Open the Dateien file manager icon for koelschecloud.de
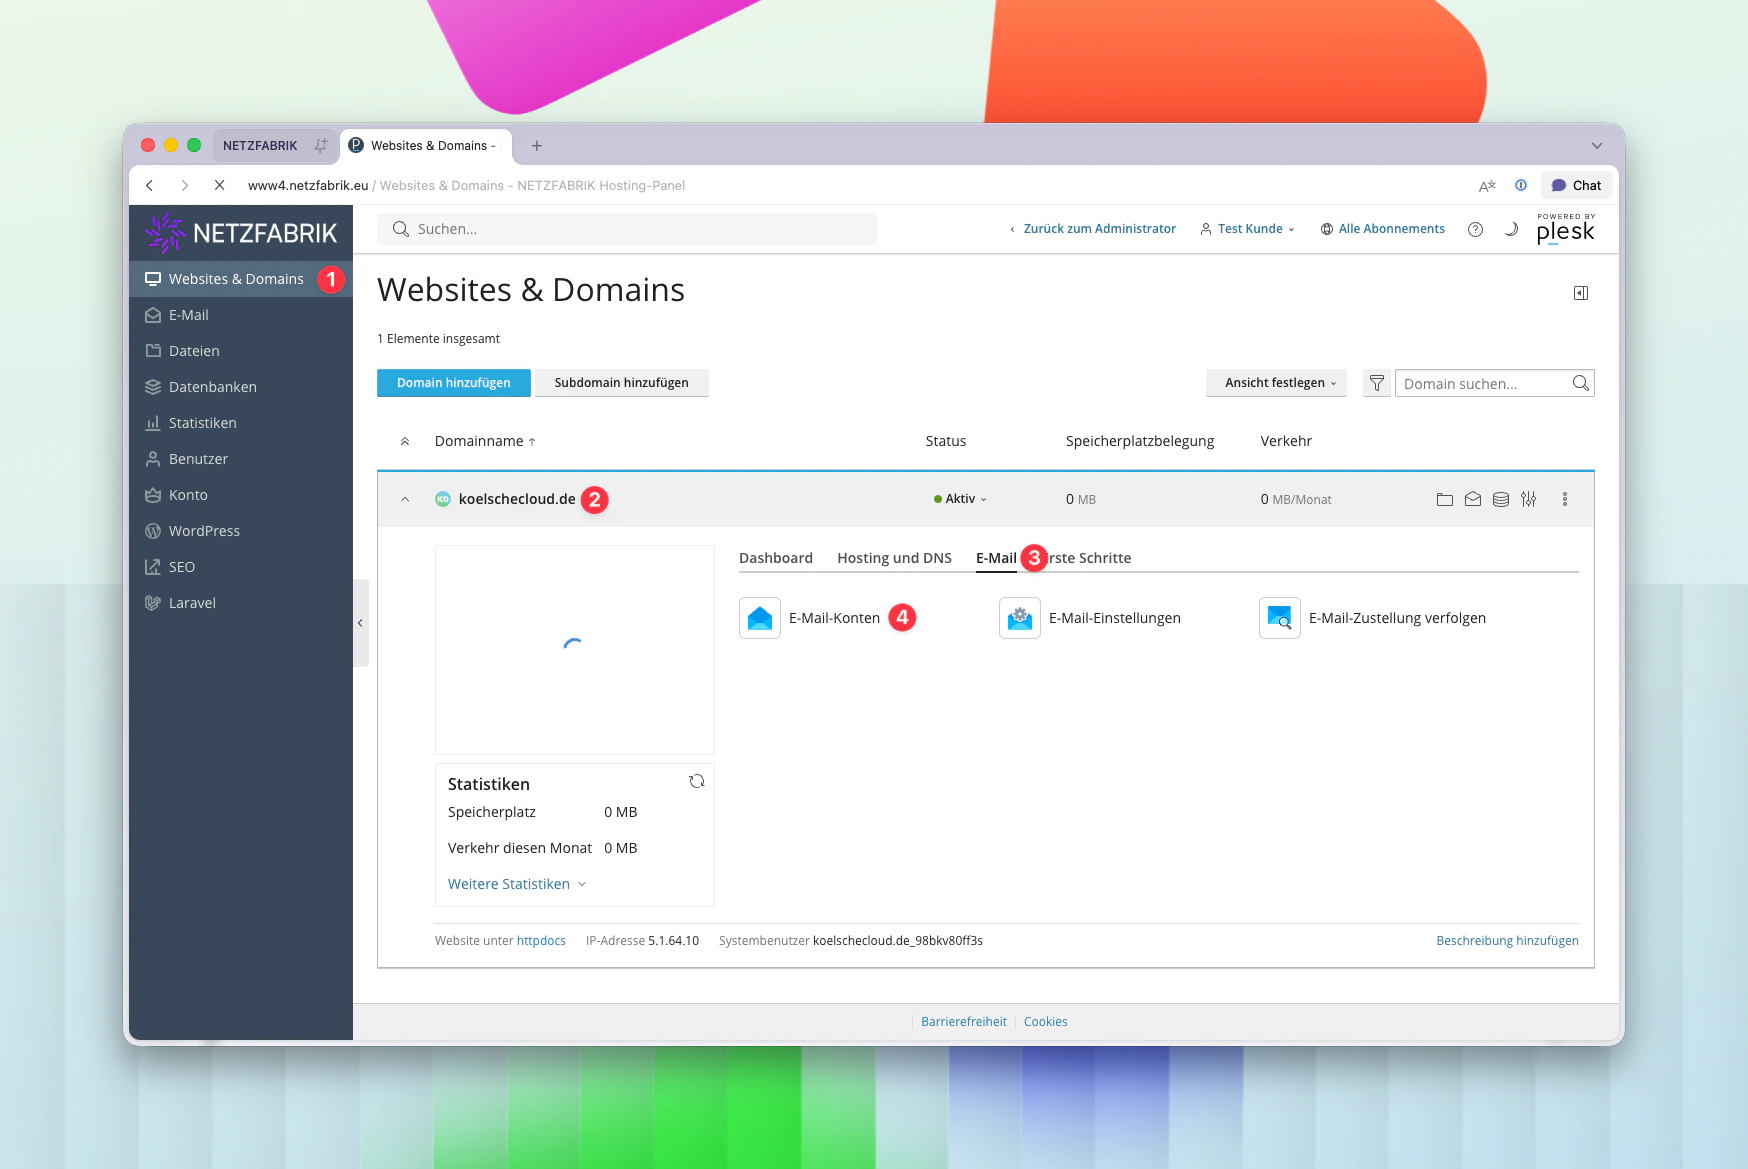Image resolution: width=1748 pixels, height=1169 pixels. (x=1444, y=499)
